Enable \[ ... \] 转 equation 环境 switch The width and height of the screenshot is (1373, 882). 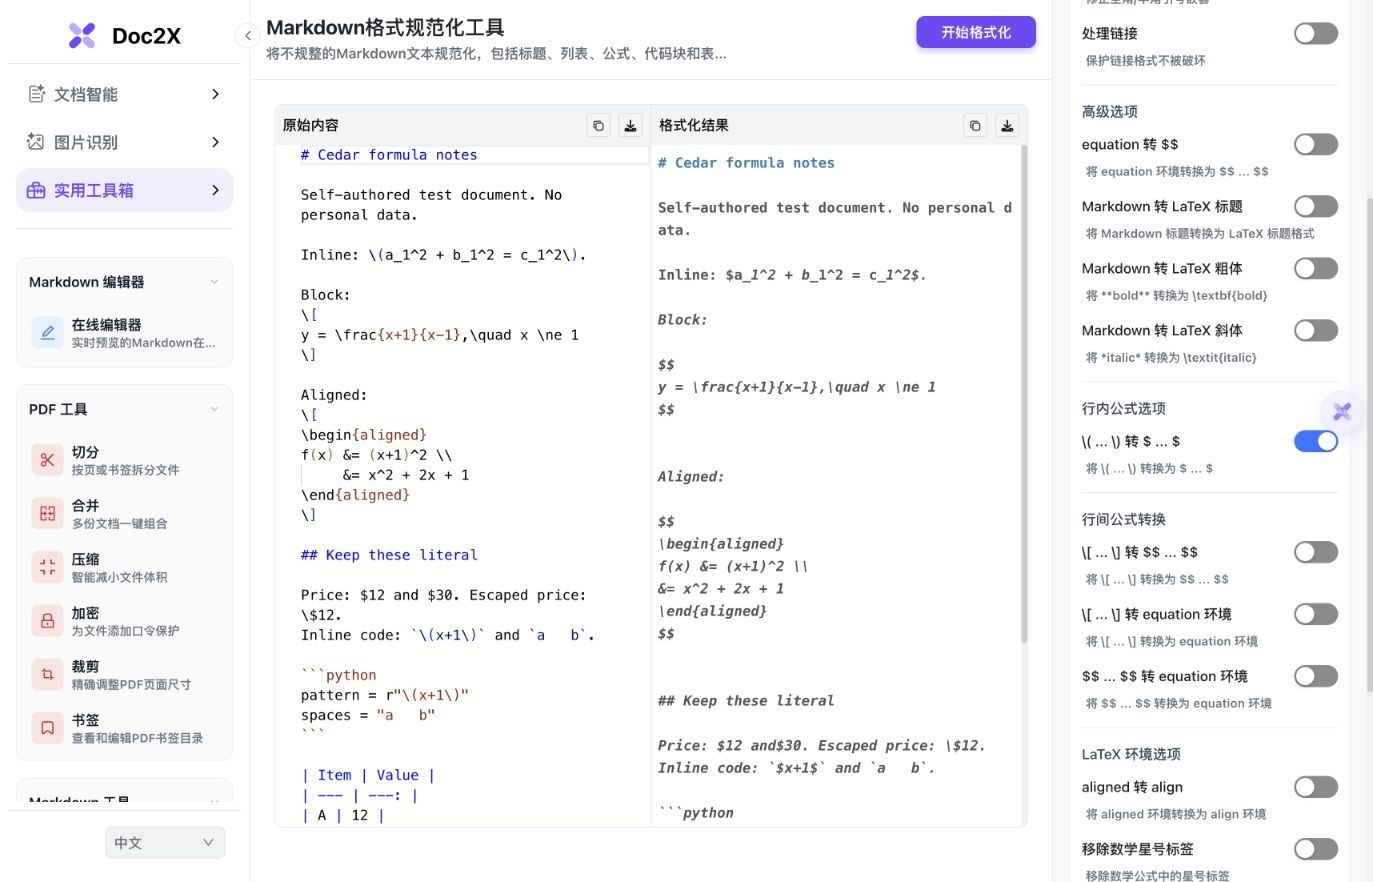[x=1316, y=615]
